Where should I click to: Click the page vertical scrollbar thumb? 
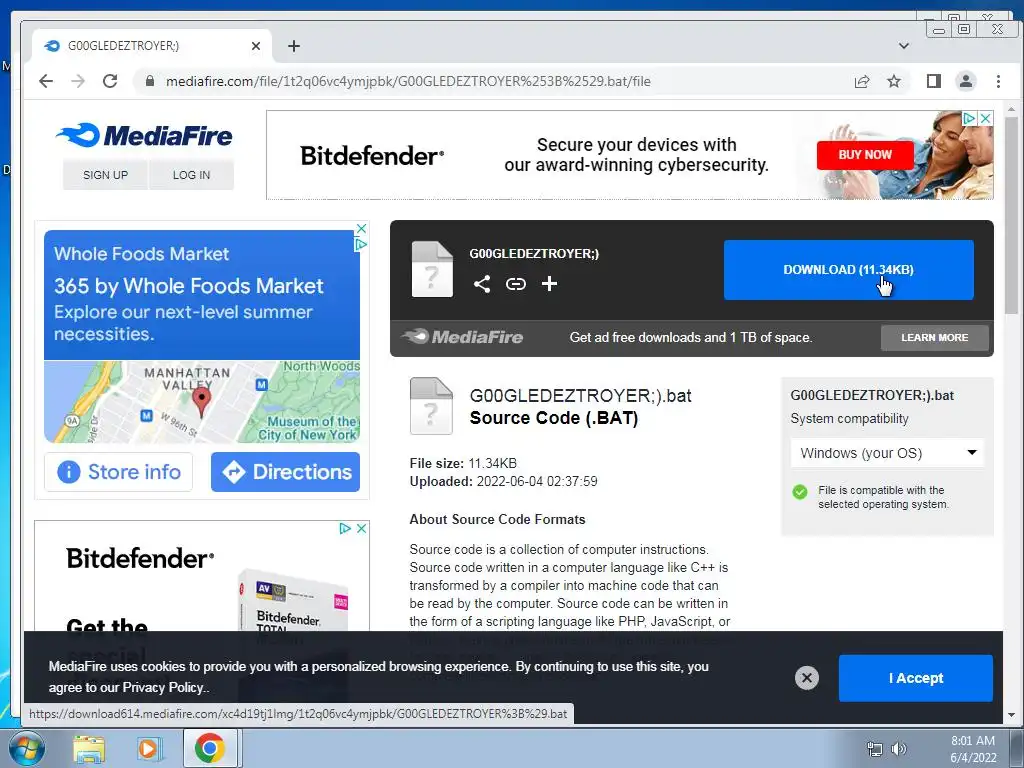point(1011,216)
